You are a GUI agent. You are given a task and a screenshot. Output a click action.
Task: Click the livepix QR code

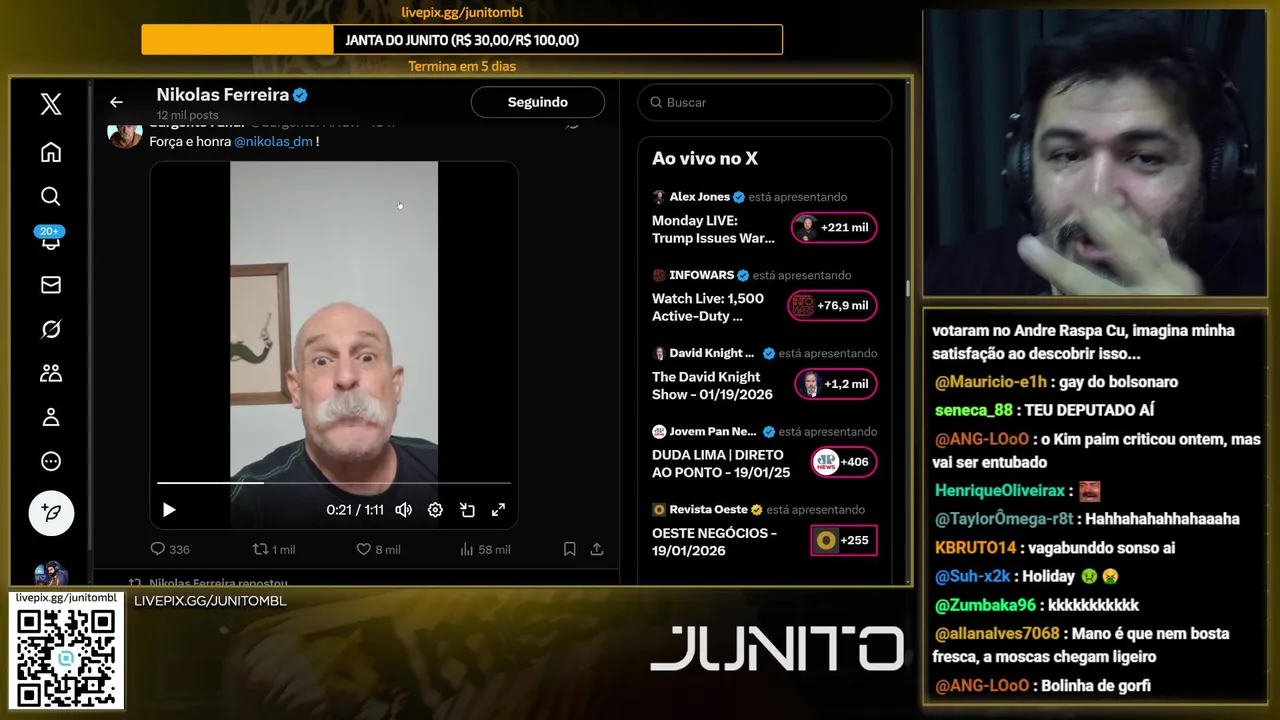click(x=66, y=657)
